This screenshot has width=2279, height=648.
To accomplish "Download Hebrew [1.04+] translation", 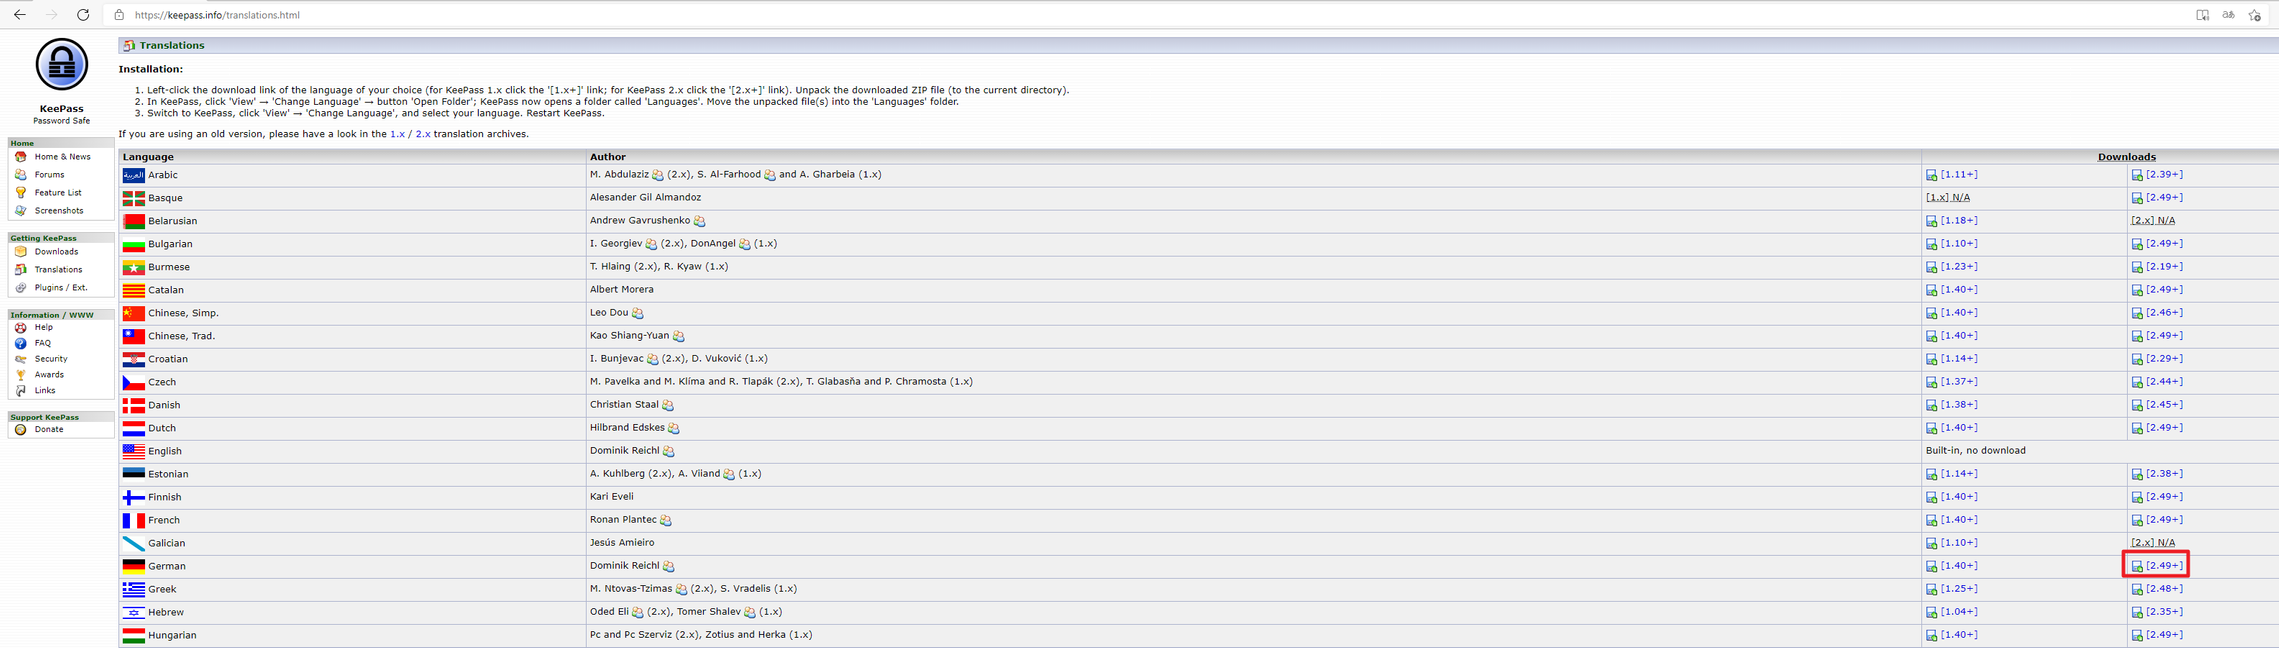I will (1960, 611).
